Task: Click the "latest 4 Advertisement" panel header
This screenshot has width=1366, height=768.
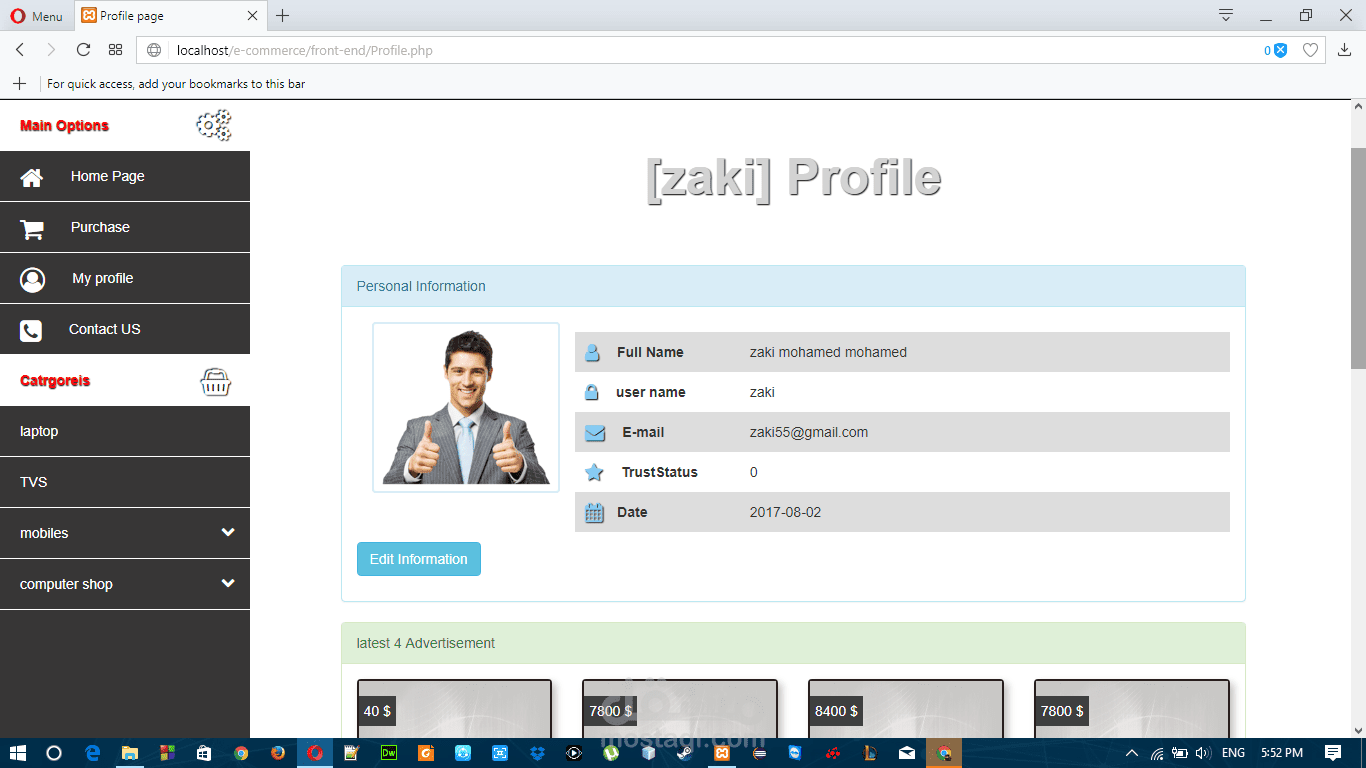Action: pyautogui.click(x=793, y=643)
